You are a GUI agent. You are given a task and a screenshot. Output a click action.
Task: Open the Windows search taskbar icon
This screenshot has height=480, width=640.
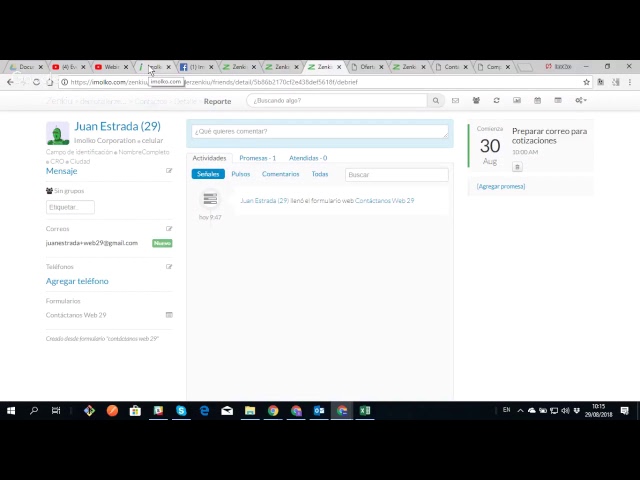[x=34, y=411]
